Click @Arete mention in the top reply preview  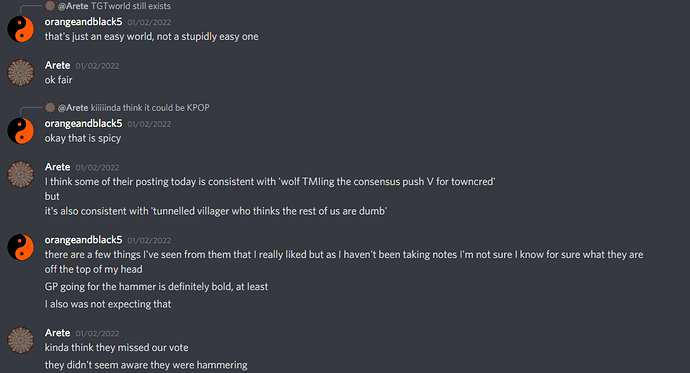point(73,6)
